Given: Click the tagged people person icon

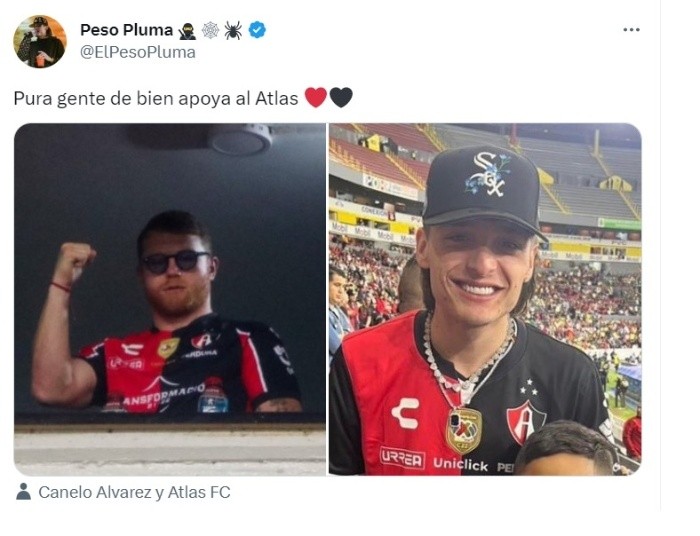Looking at the screenshot, I should click(x=23, y=491).
